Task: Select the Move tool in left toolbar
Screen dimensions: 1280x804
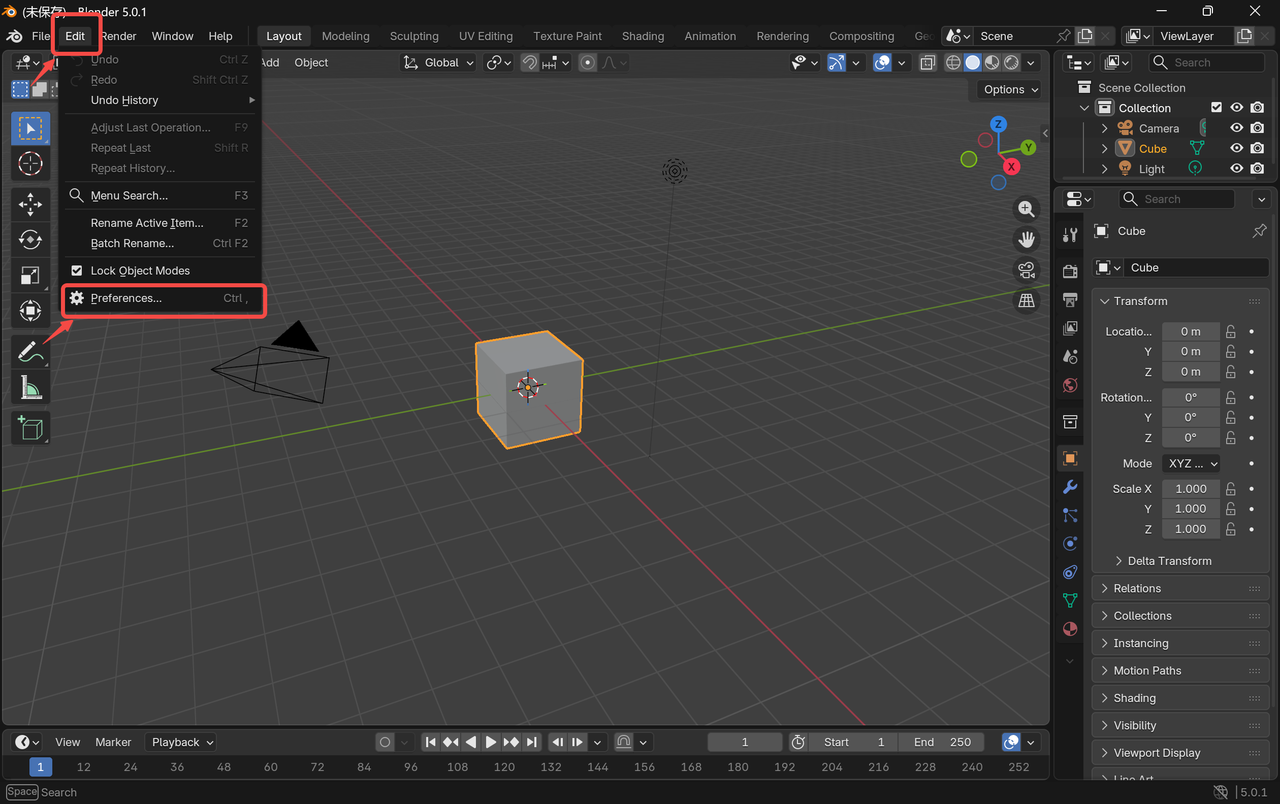Action: pos(30,204)
